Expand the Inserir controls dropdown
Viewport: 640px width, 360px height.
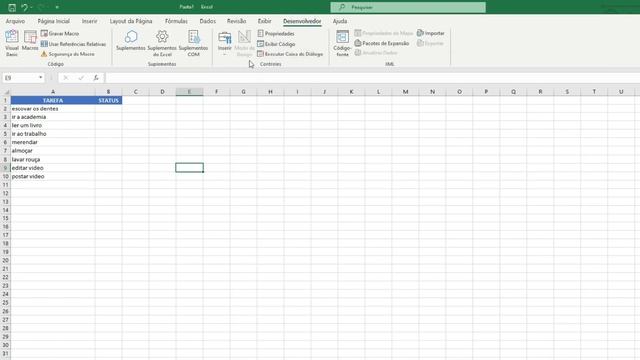pos(224,43)
